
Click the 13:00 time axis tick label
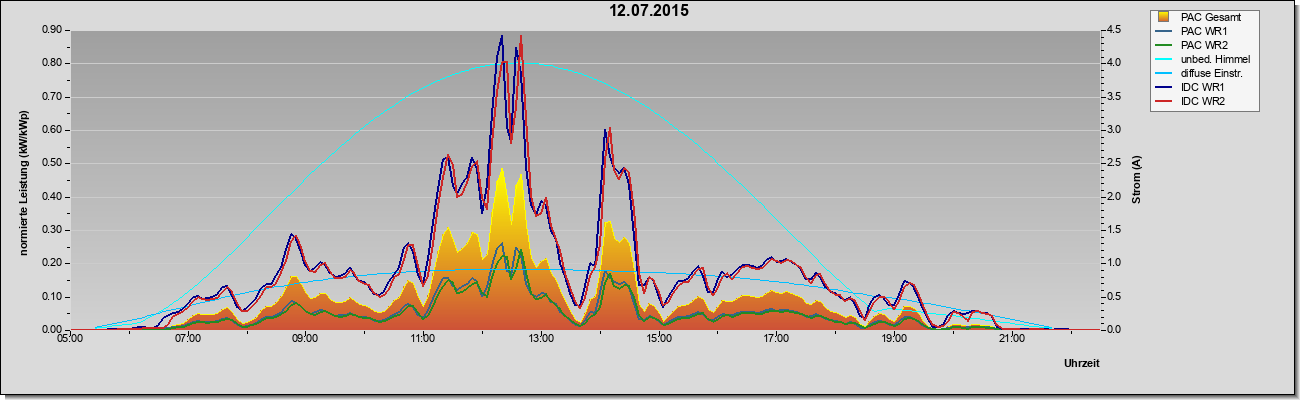click(x=540, y=340)
